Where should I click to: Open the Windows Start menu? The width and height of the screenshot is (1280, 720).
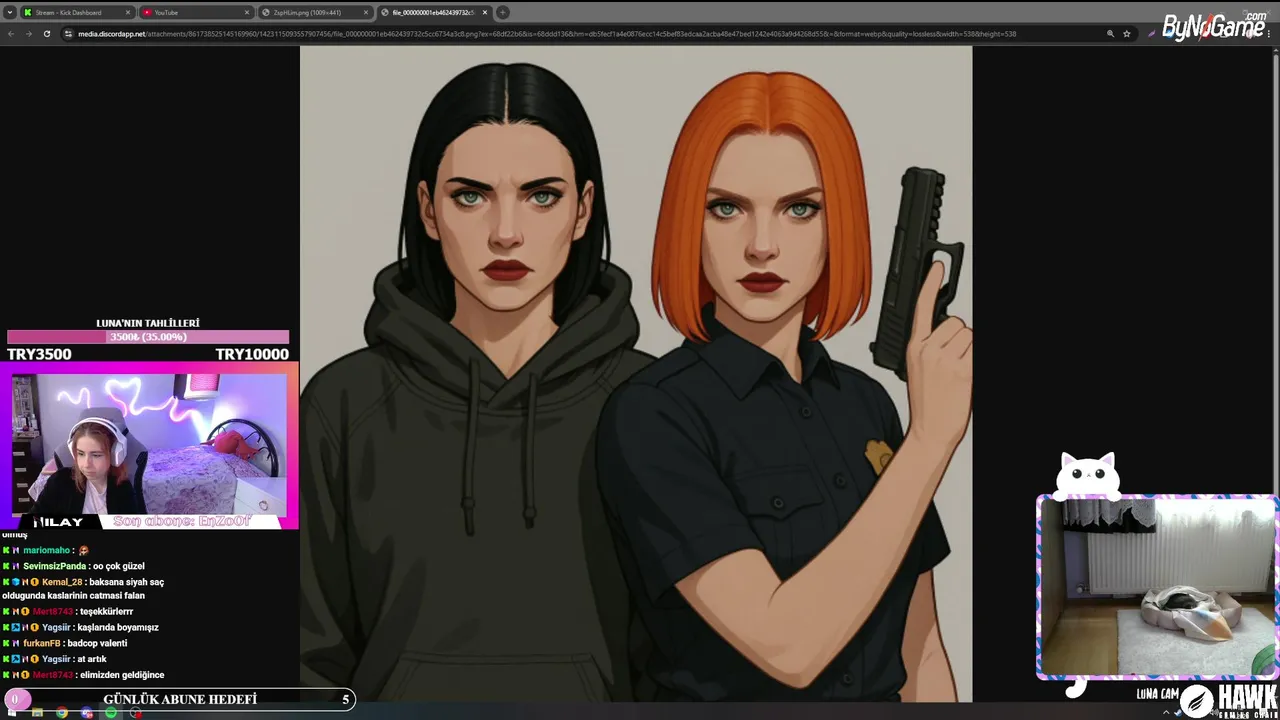[x=12, y=712]
